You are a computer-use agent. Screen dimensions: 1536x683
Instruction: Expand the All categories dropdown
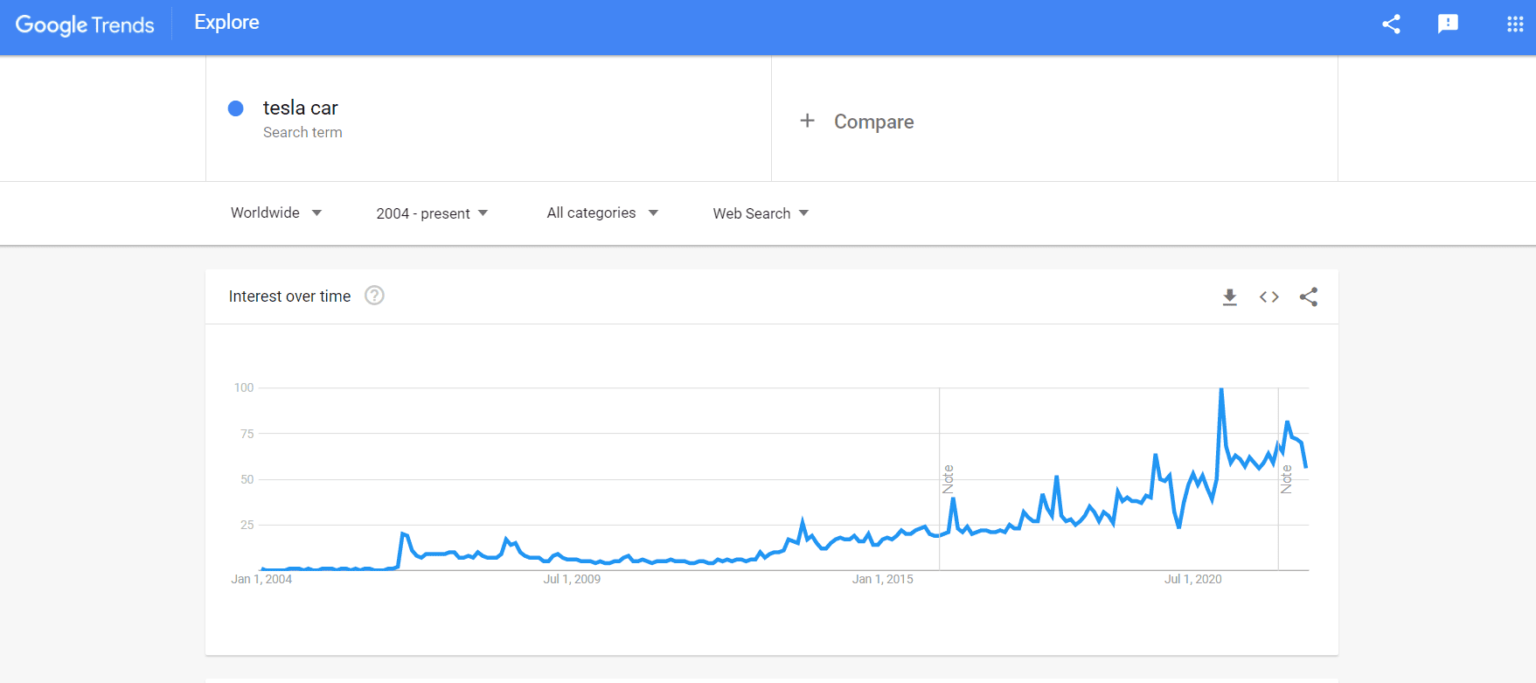coord(602,213)
